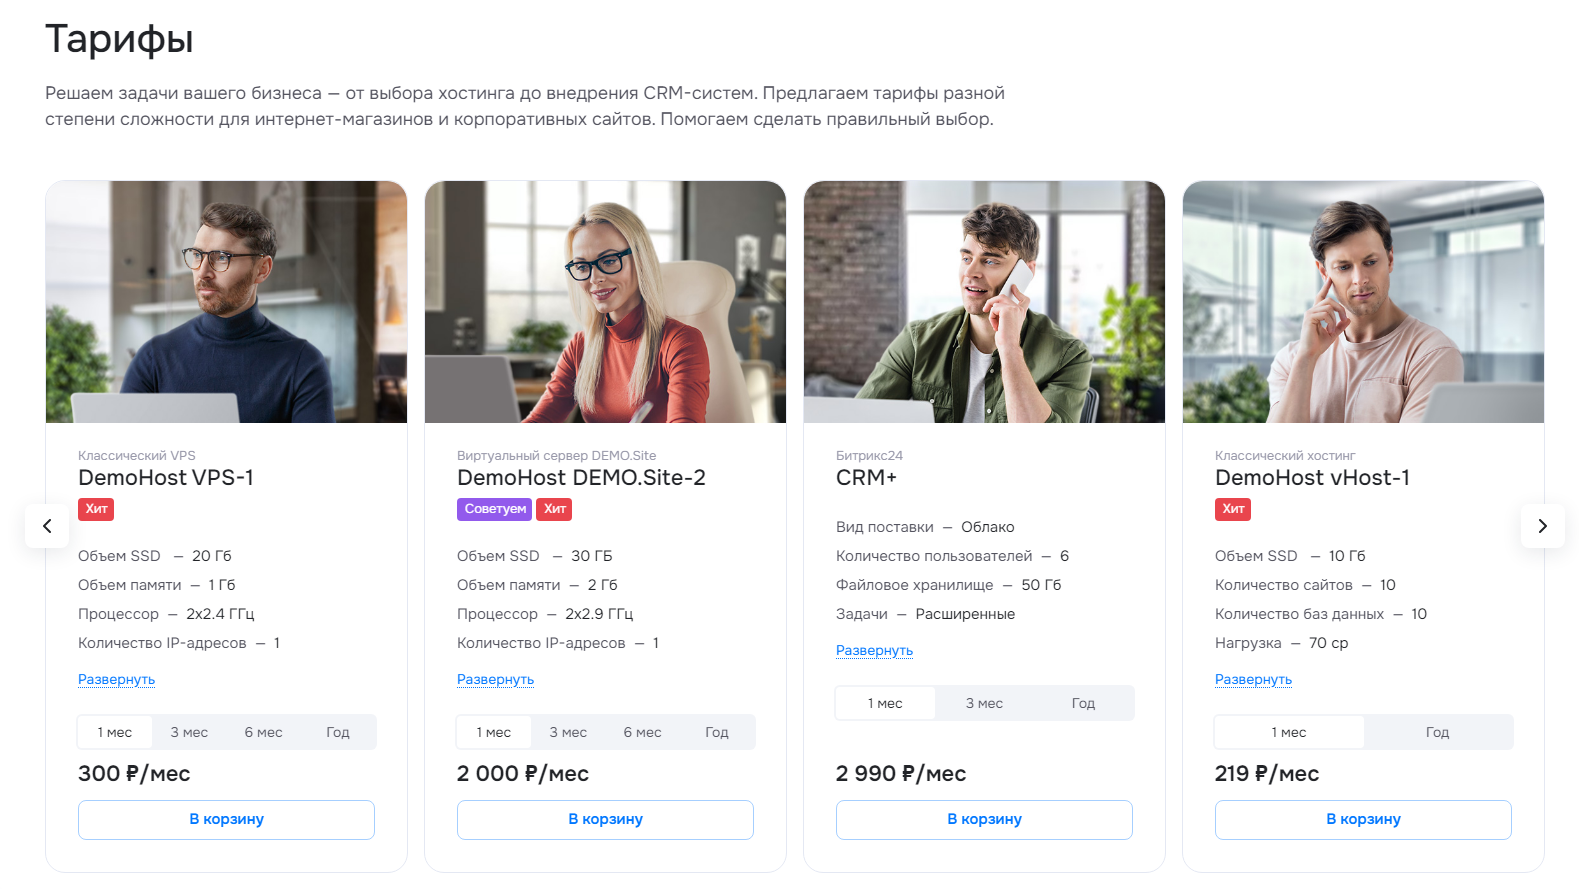Open the woman photo on DEMO.Site-2 card
The width and height of the screenshot is (1579, 889).
(605, 302)
